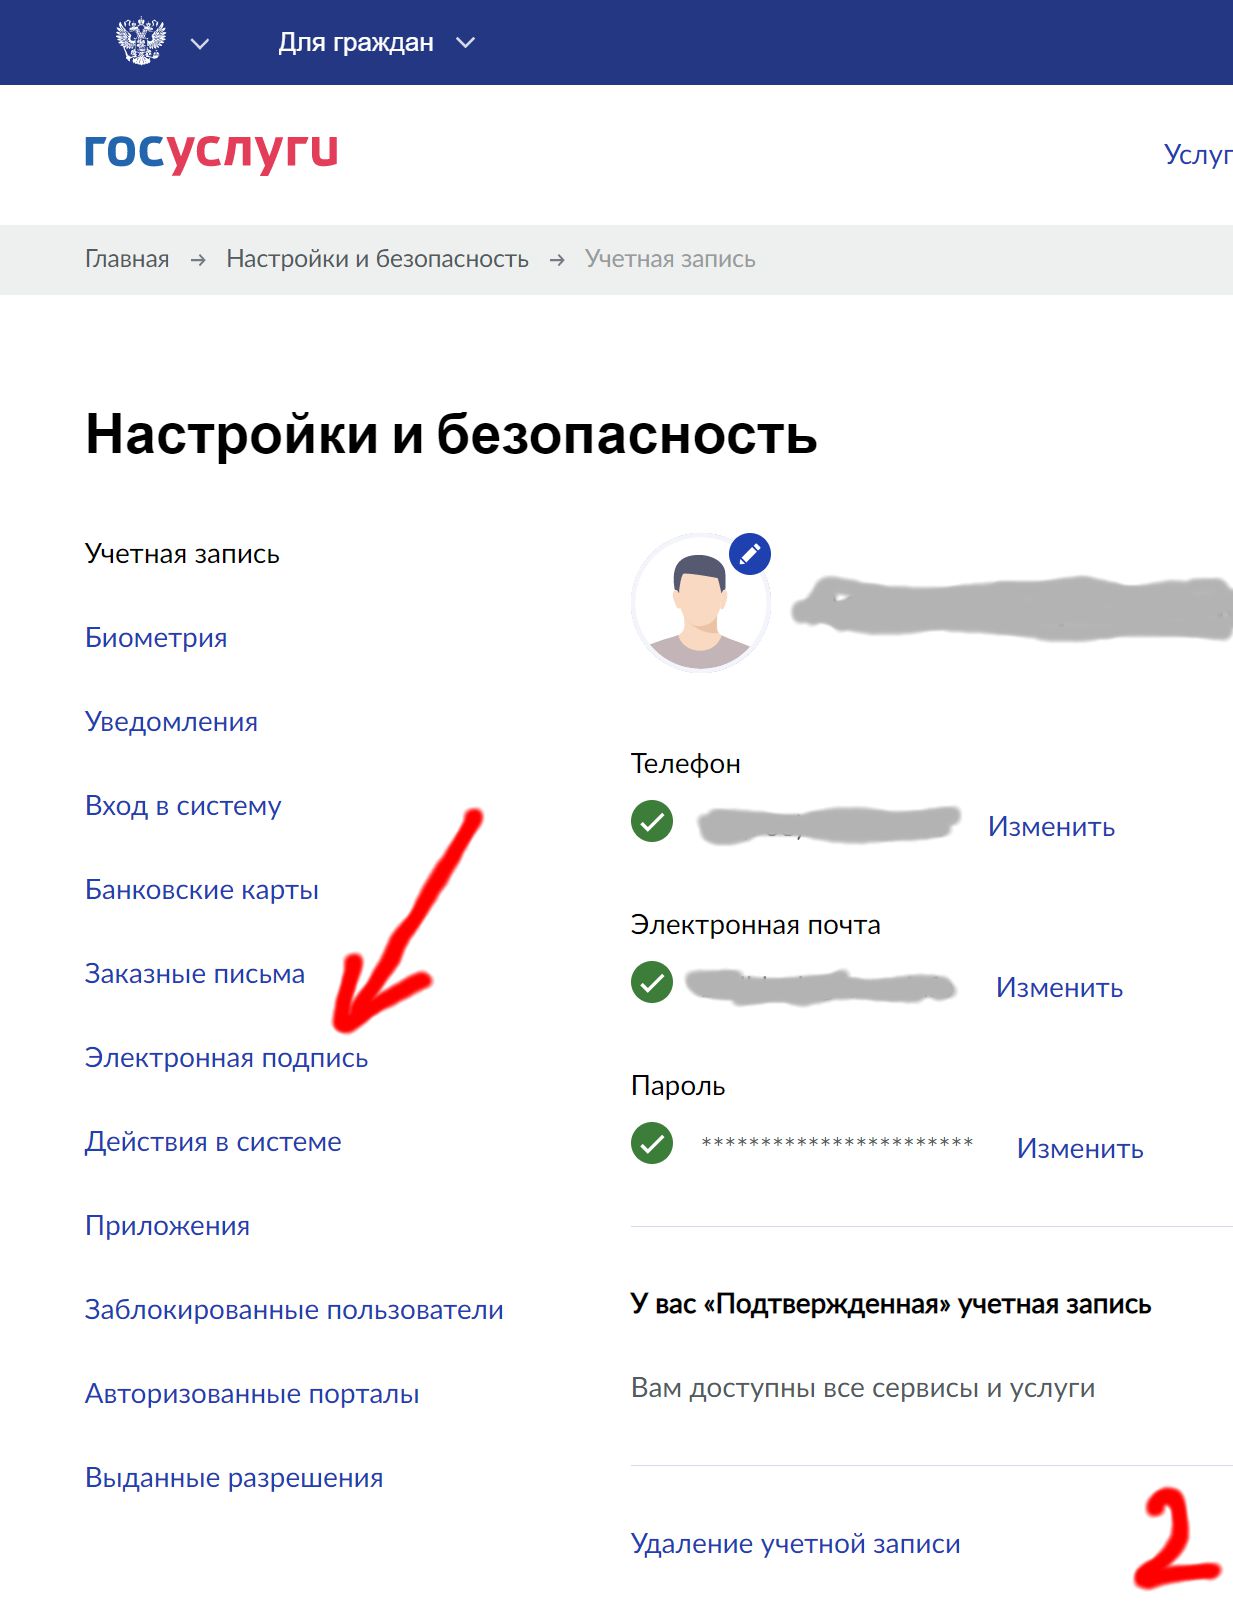Click the Госуслуги logo
Viewport: 1233px width, 1606px height.
pos(211,152)
